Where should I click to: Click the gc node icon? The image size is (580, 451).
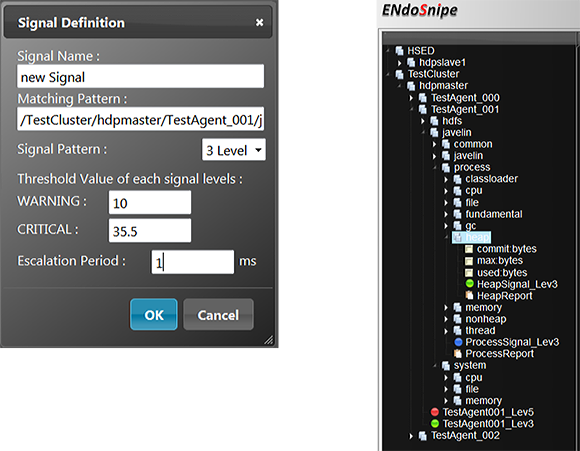(x=458, y=226)
